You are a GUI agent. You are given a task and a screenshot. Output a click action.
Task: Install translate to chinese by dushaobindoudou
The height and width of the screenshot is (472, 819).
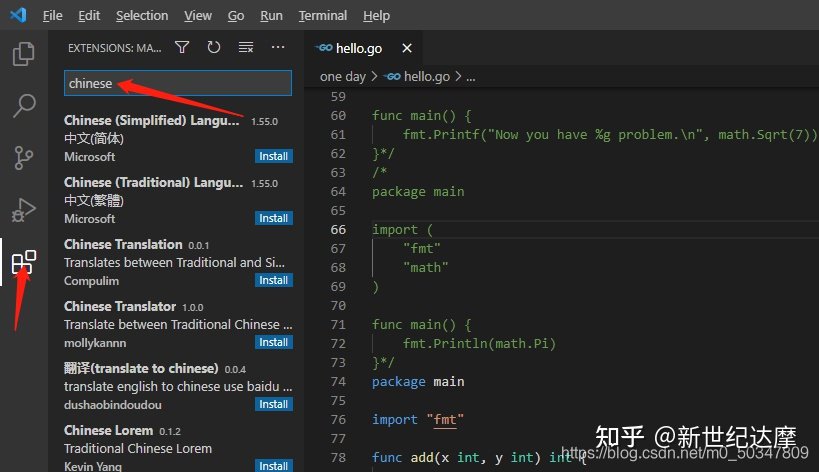click(274, 404)
